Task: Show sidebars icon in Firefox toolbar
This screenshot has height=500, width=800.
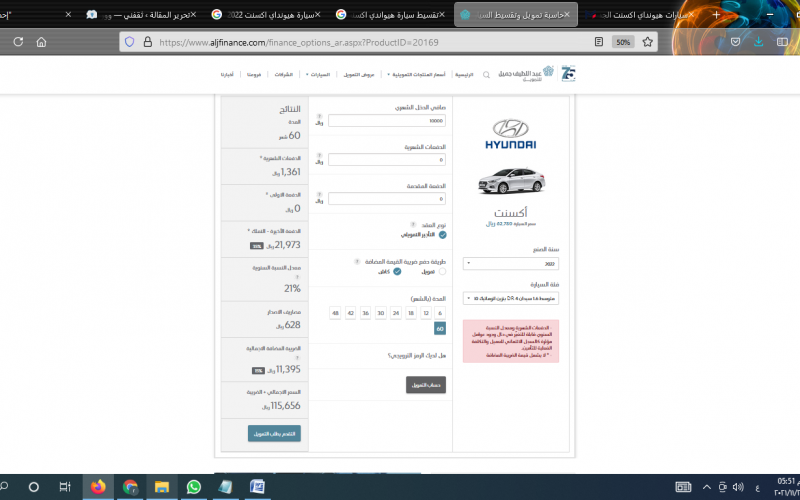Action: click(x=782, y=42)
